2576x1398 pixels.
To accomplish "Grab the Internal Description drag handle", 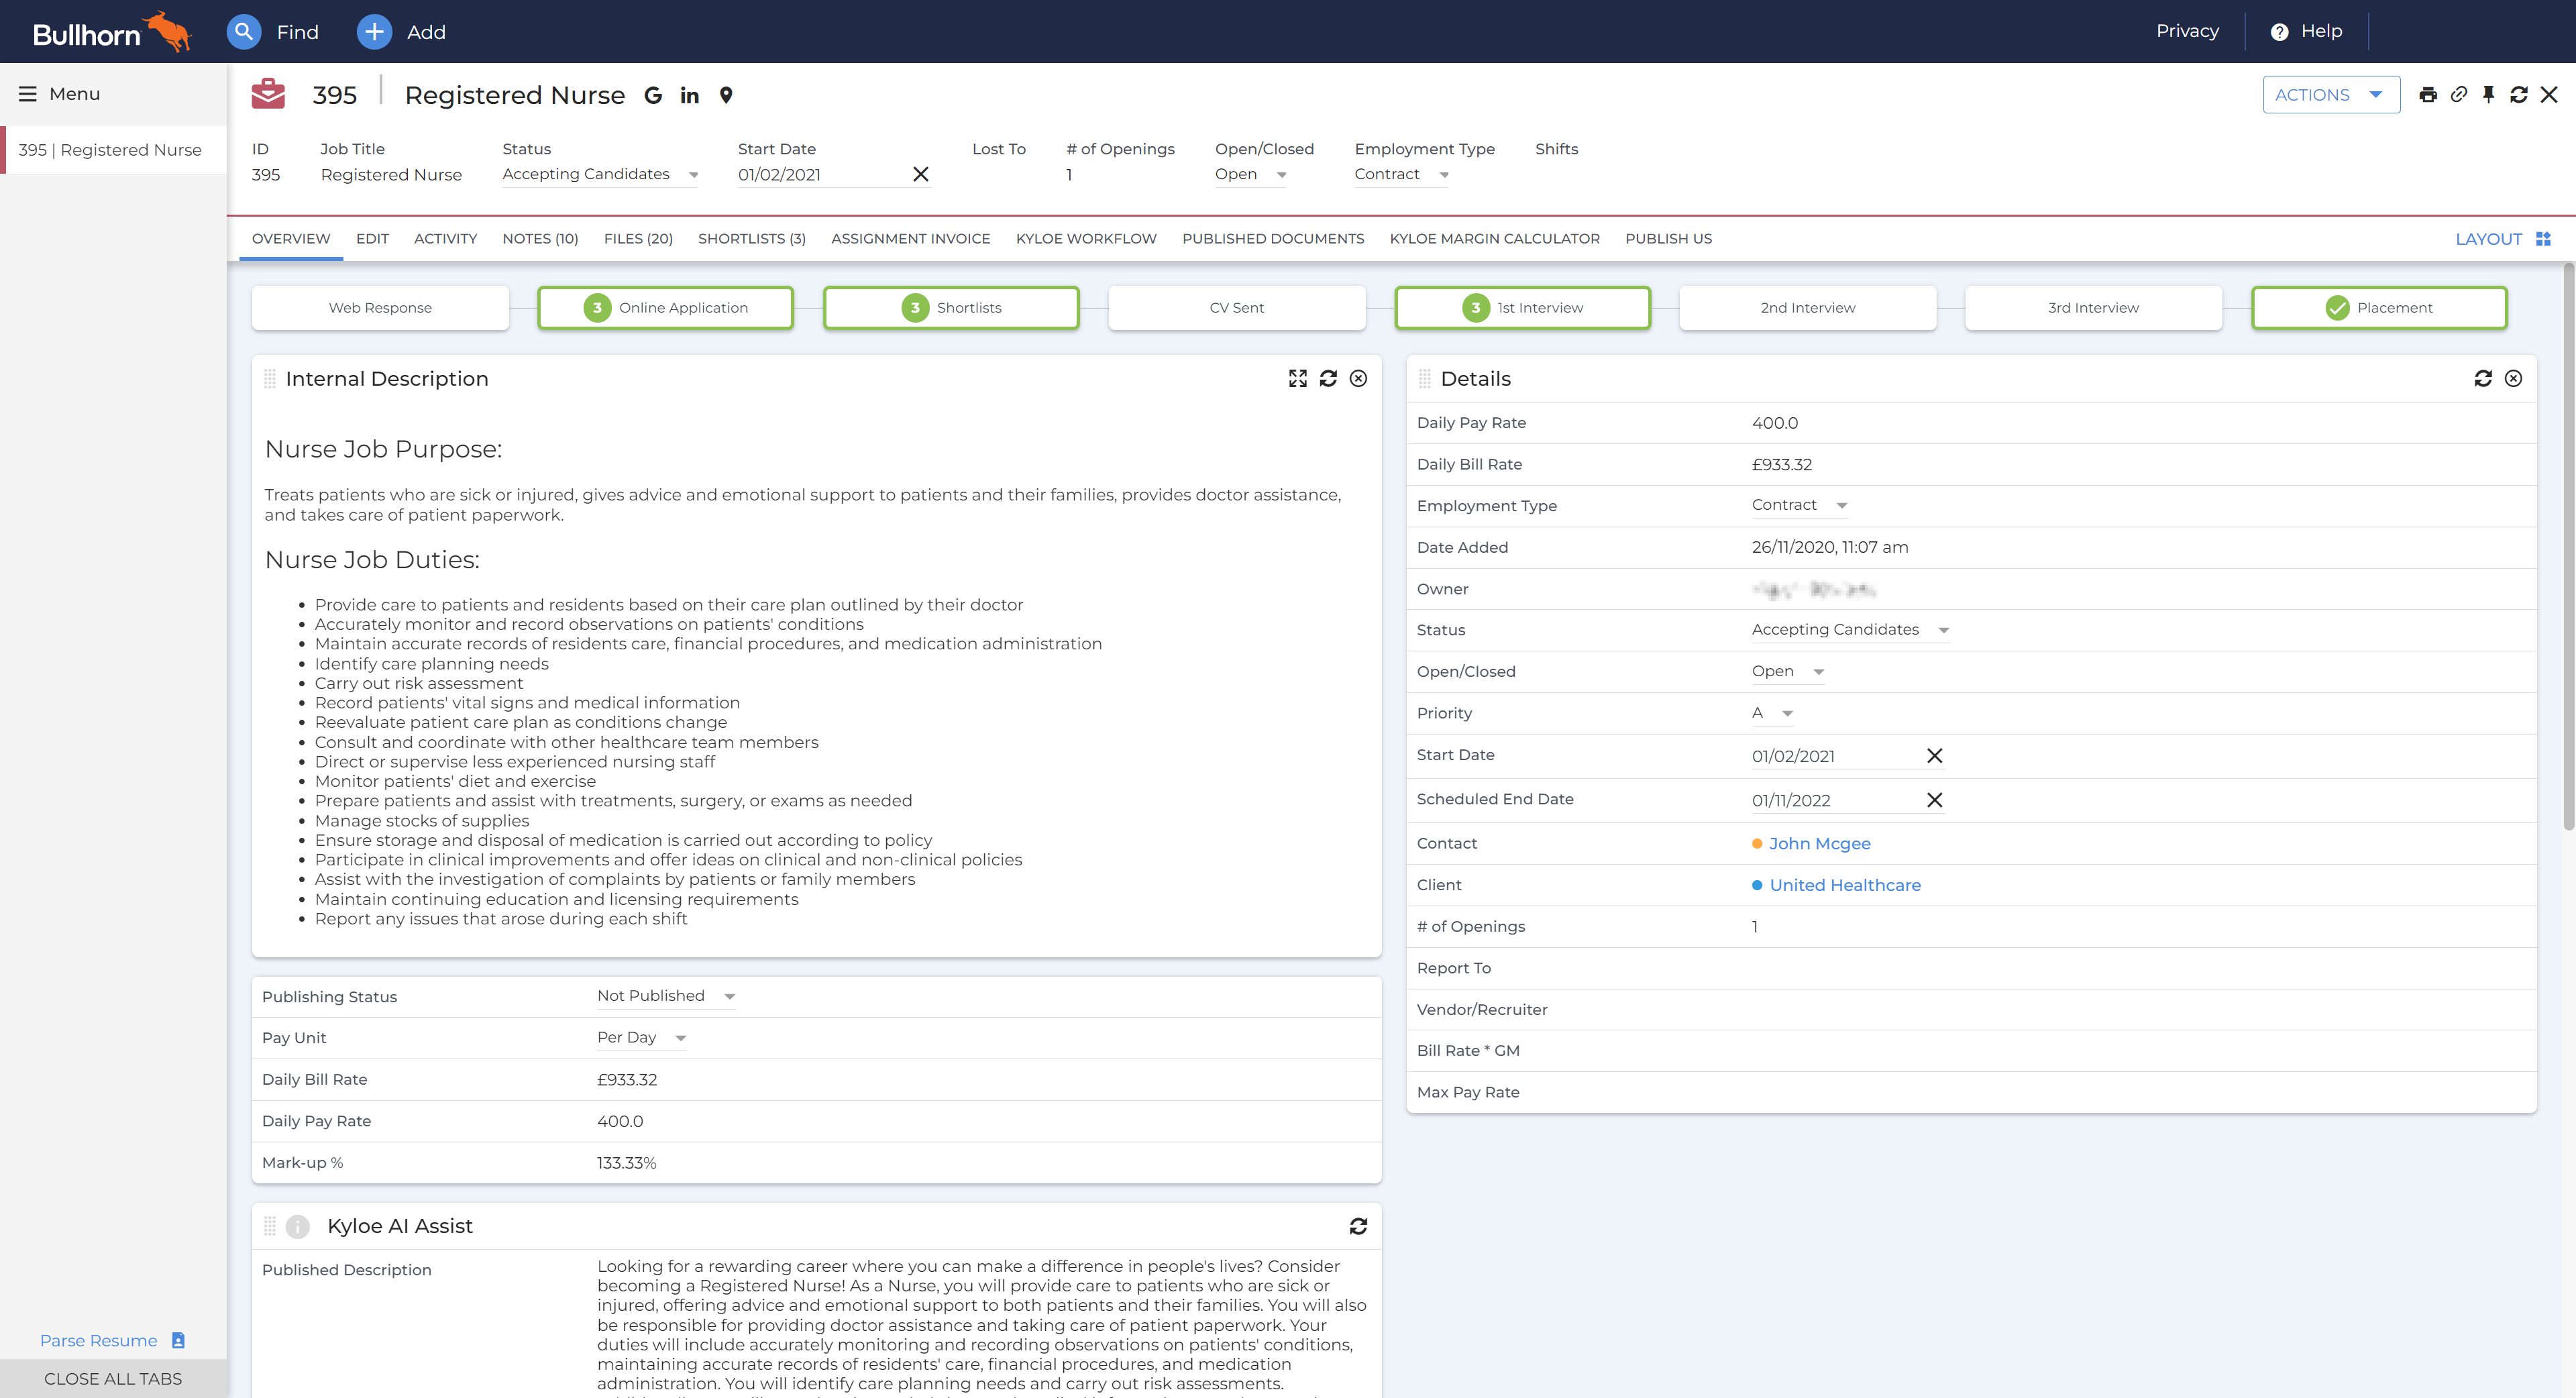I will [270, 379].
